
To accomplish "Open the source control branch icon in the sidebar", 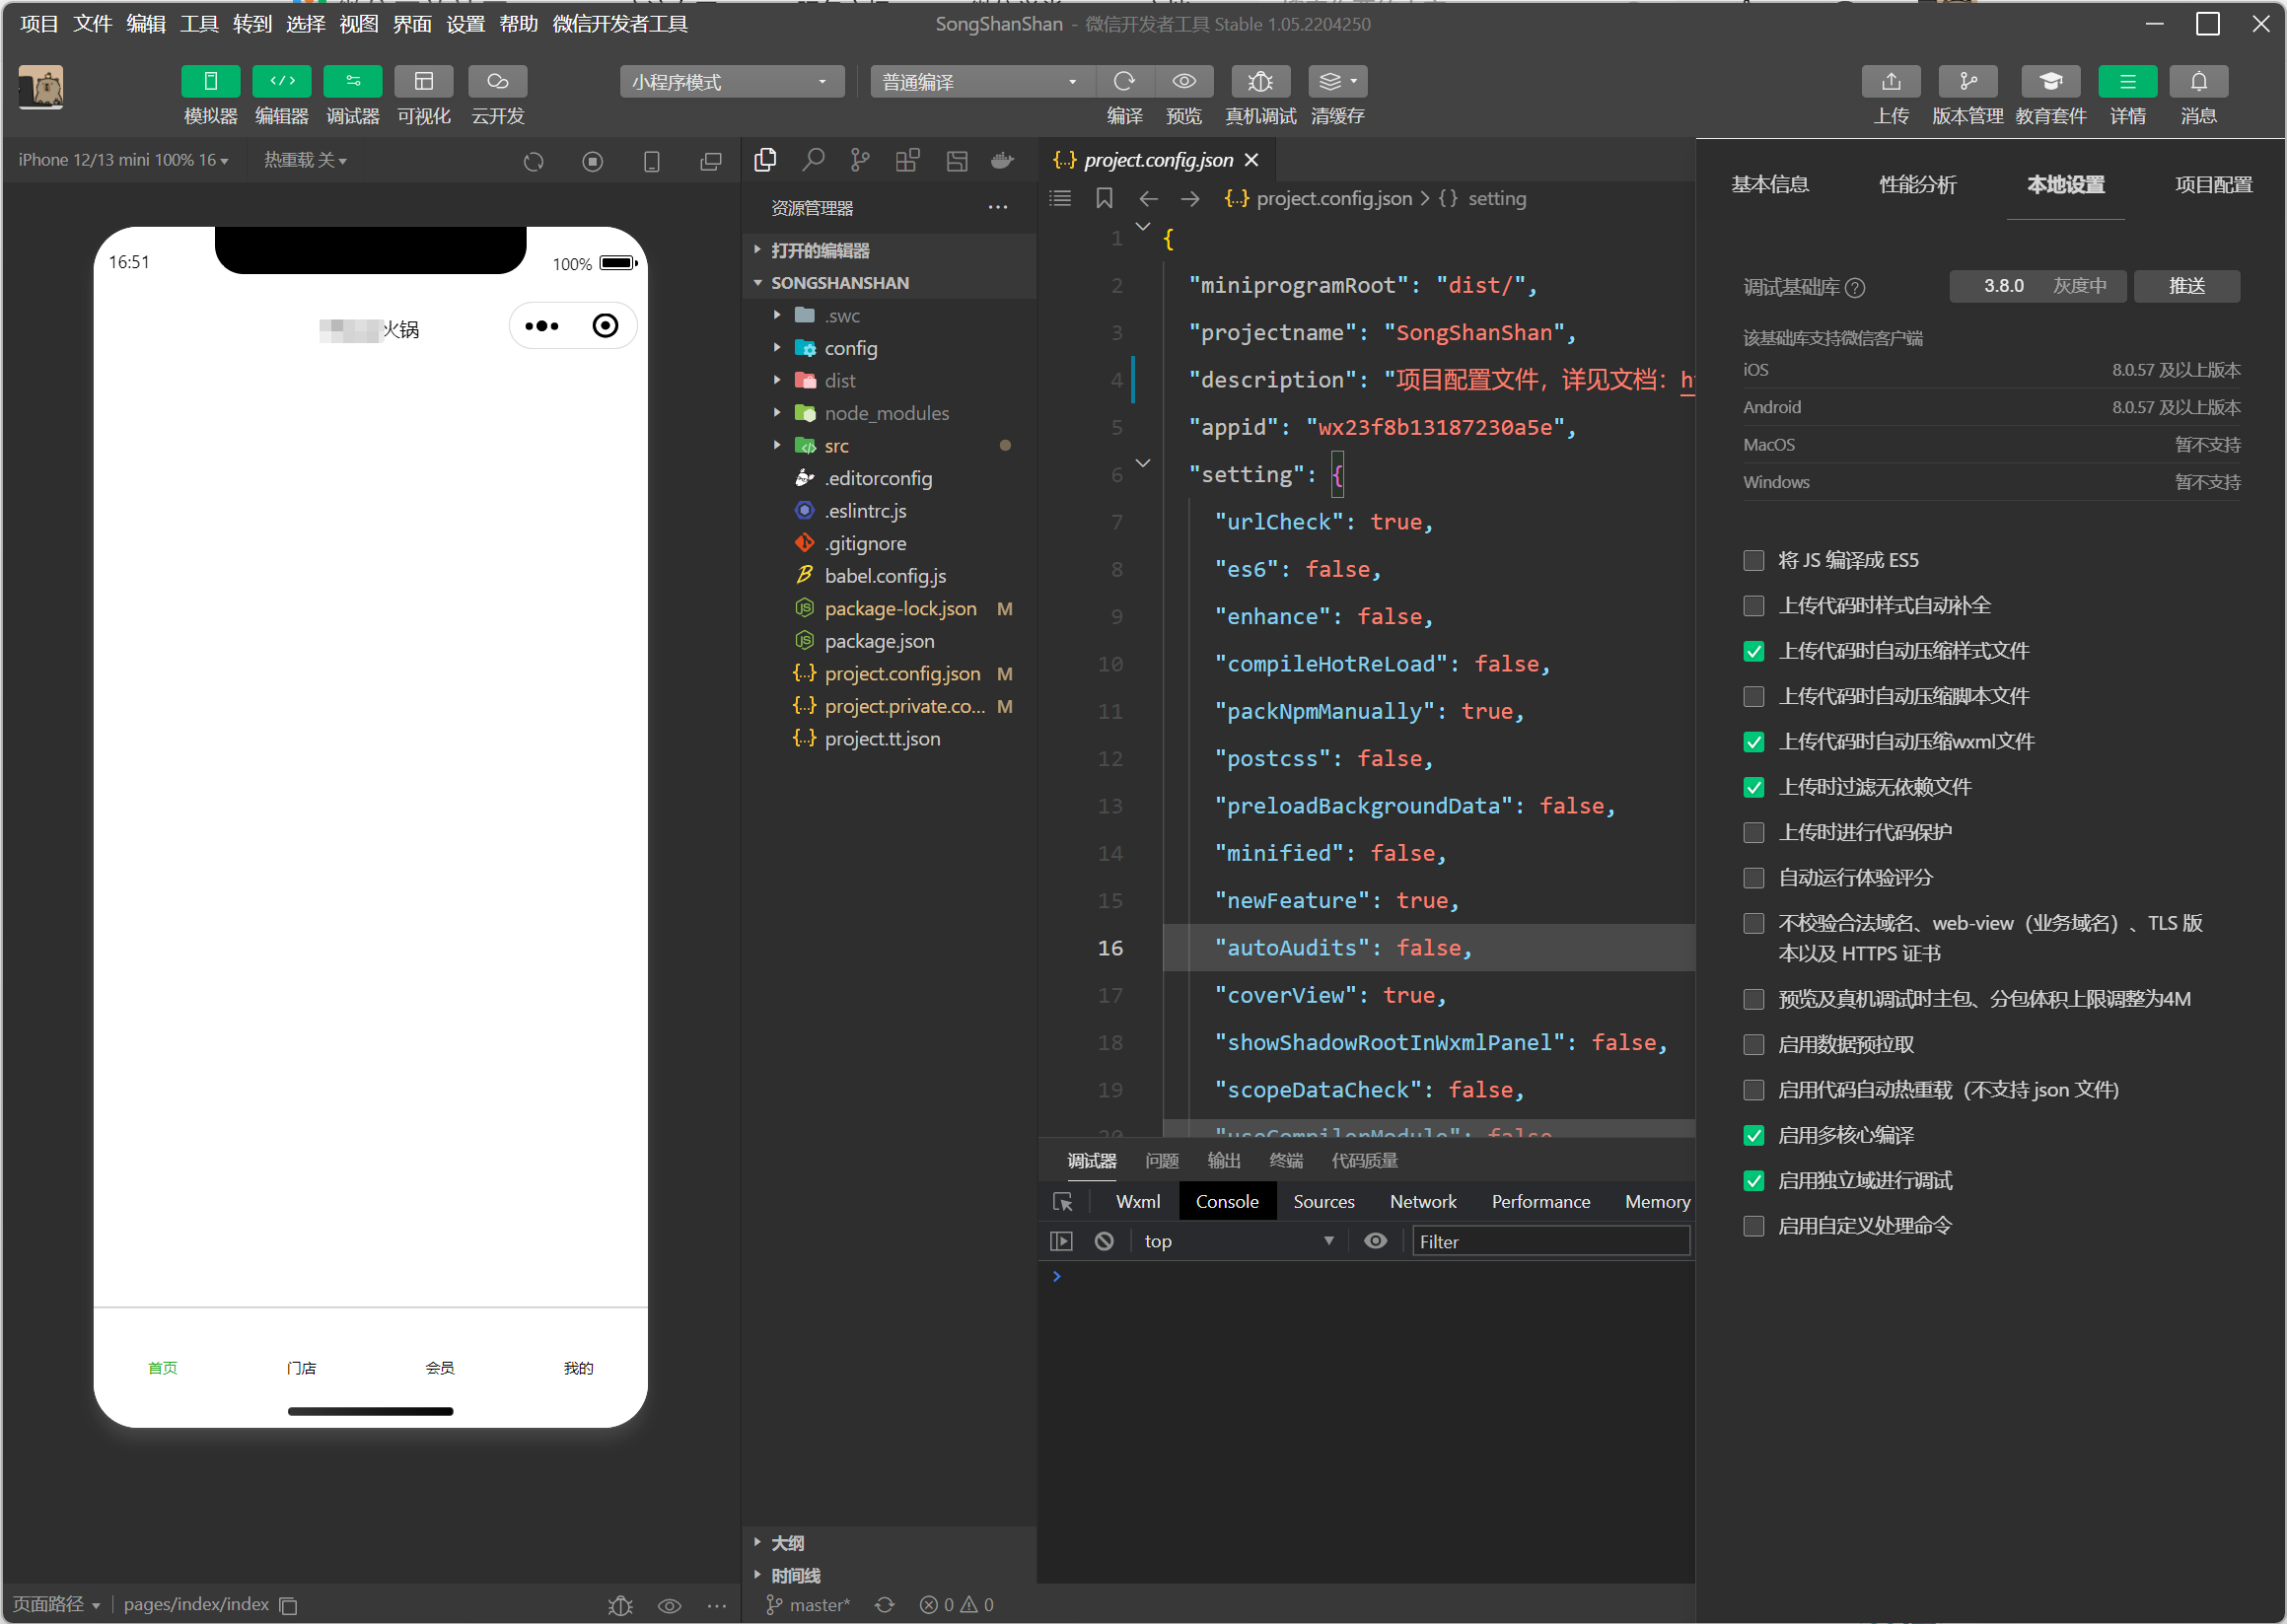I will tap(860, 160).
